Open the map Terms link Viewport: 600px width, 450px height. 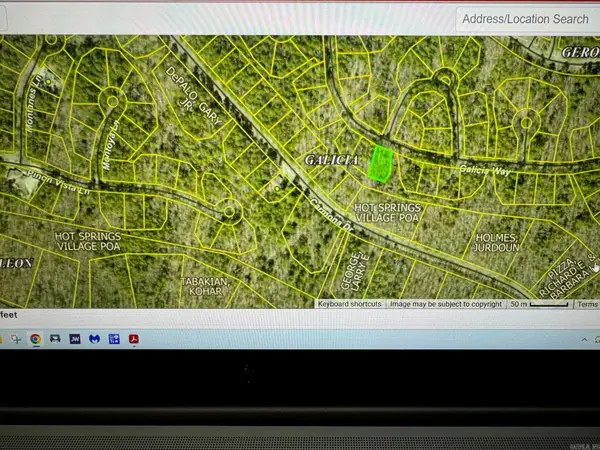click(x=587, y=303)
